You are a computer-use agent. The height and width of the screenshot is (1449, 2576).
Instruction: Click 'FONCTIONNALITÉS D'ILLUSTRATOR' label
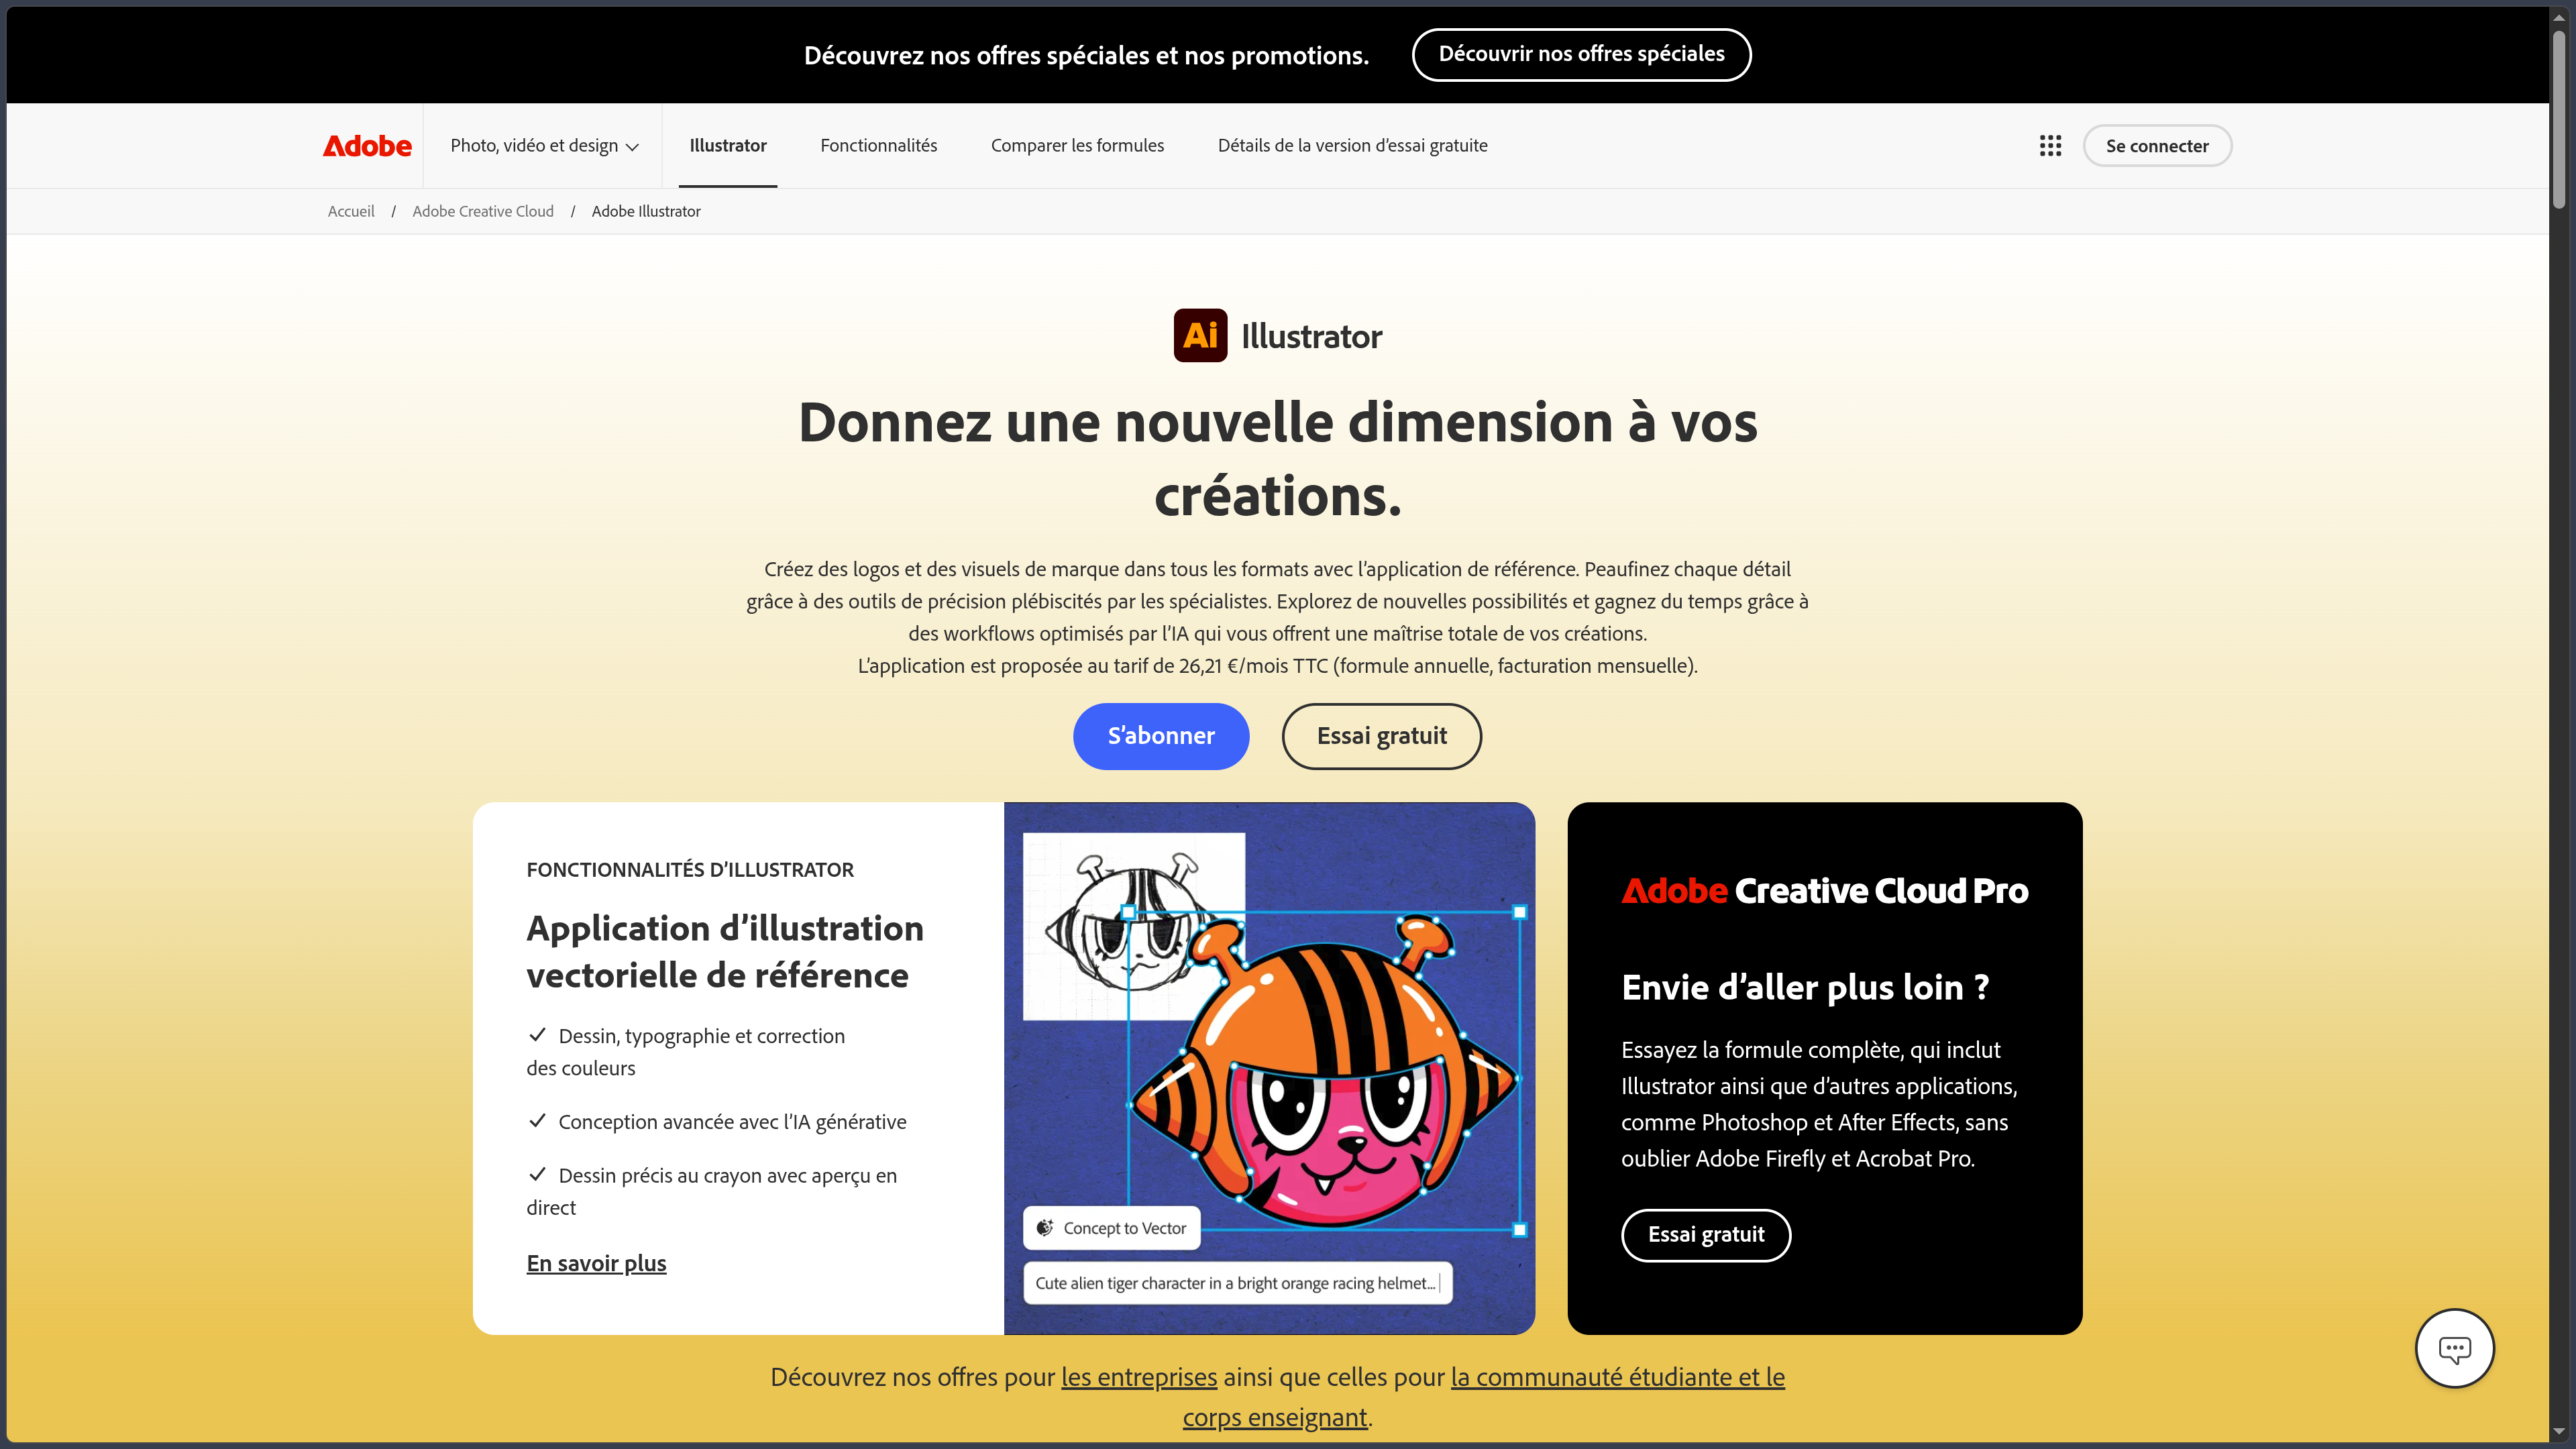(x=690, y=870)
